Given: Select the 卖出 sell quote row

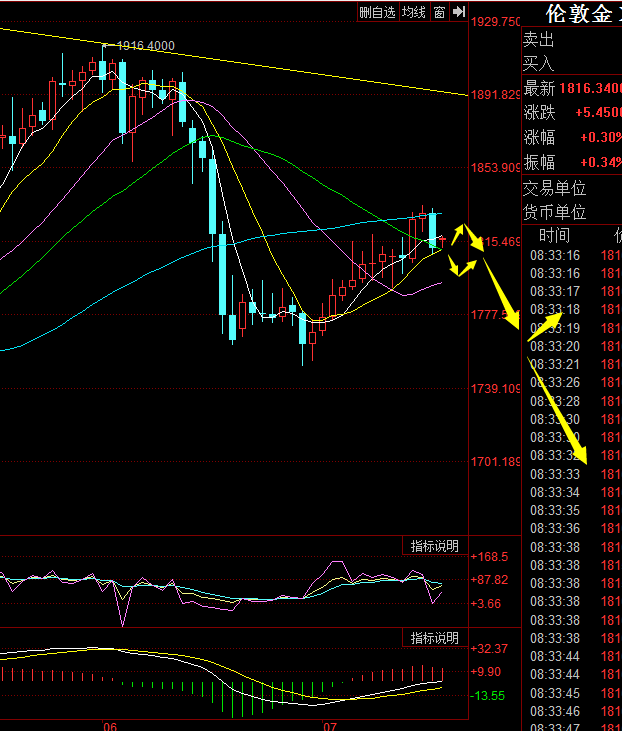Looking at the screenshot, I should point(570,40).
